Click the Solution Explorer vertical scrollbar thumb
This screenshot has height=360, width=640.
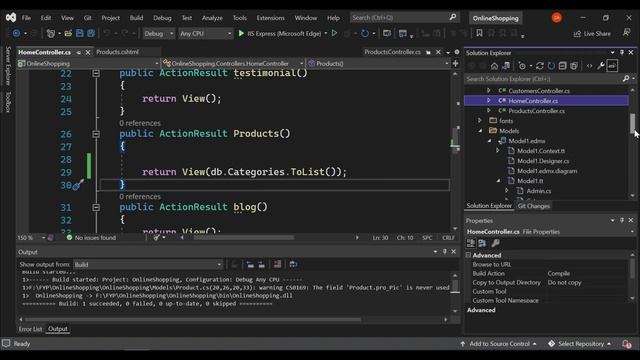click(632, 123)
